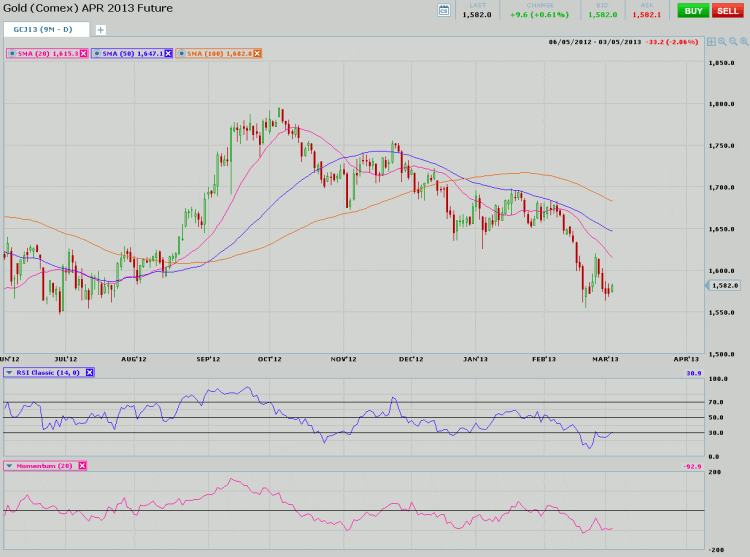
Task: Add a new chart tab with plus
Action: [100, 30]
